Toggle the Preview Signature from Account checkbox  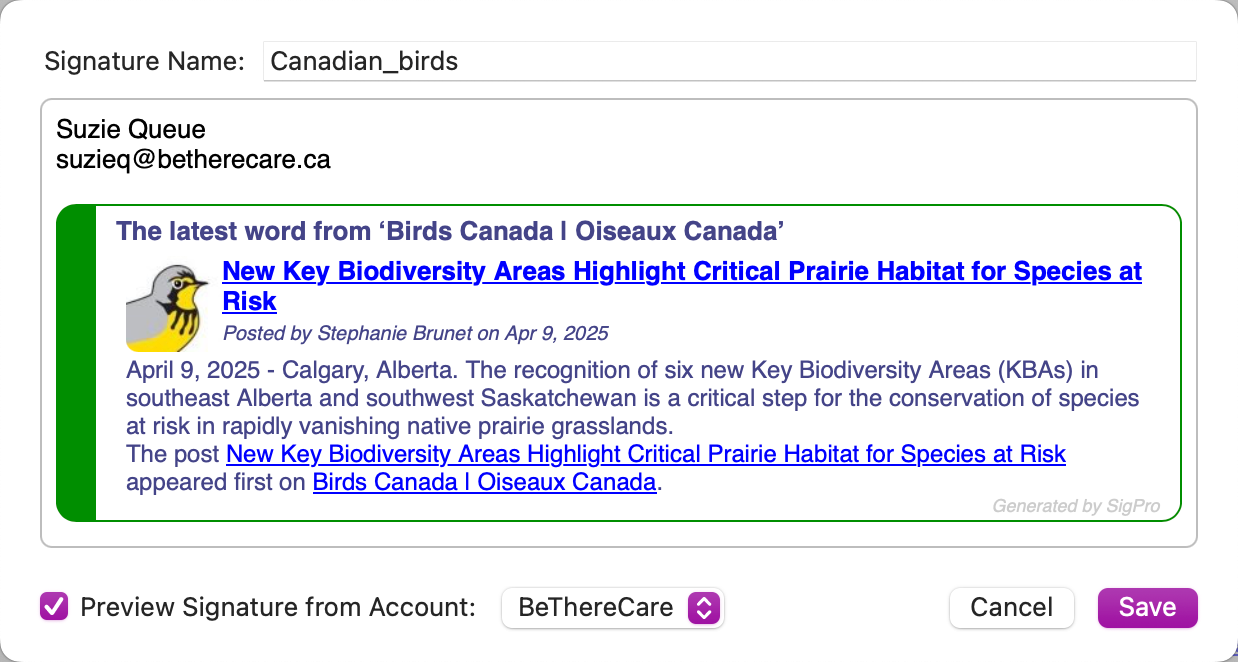pos(54,607)
